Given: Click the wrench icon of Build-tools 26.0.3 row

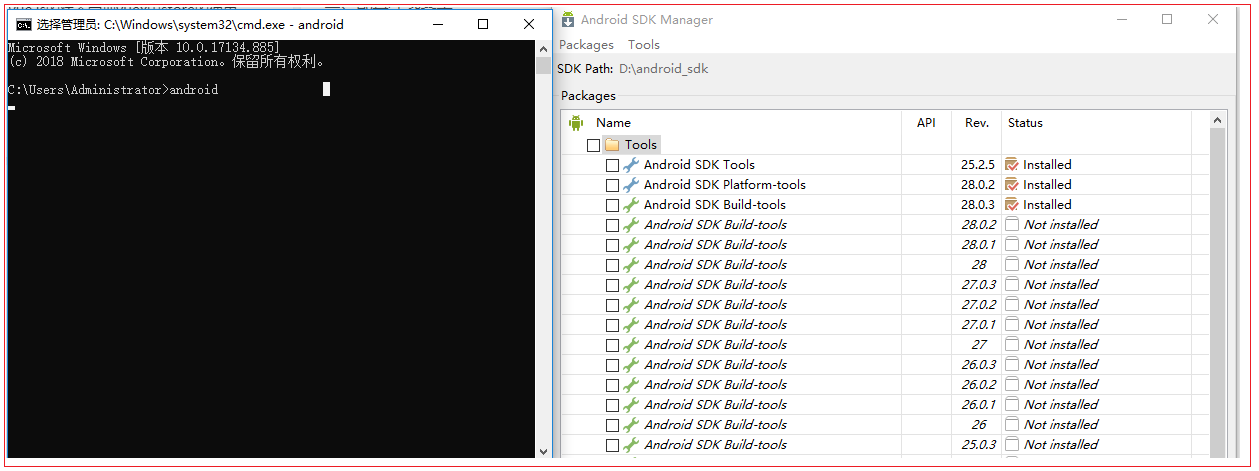Looking at the screenshot, I should [631, 365].
